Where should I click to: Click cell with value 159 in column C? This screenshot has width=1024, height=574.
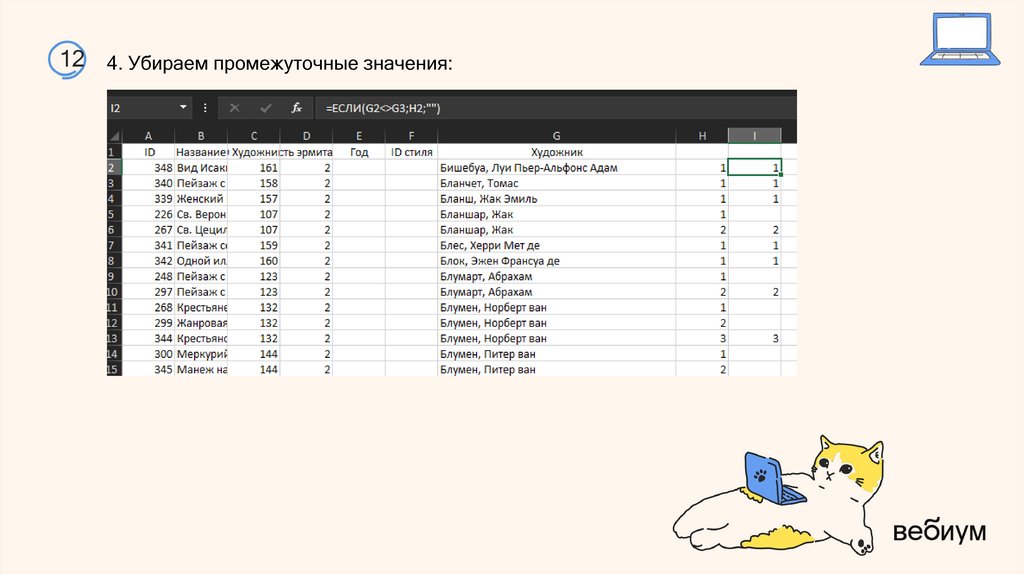(x=254, y=246)
